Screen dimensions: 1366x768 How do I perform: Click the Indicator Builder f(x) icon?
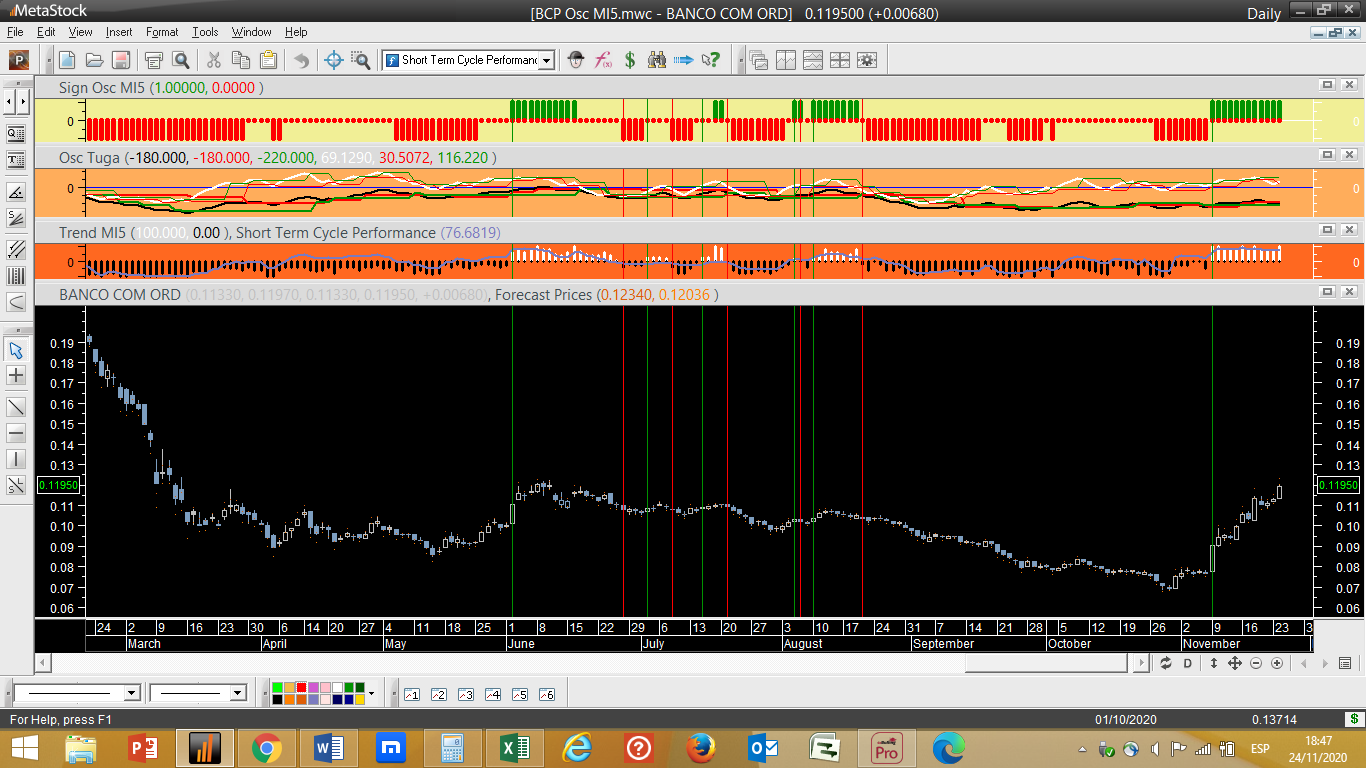[x=603, y=60]
